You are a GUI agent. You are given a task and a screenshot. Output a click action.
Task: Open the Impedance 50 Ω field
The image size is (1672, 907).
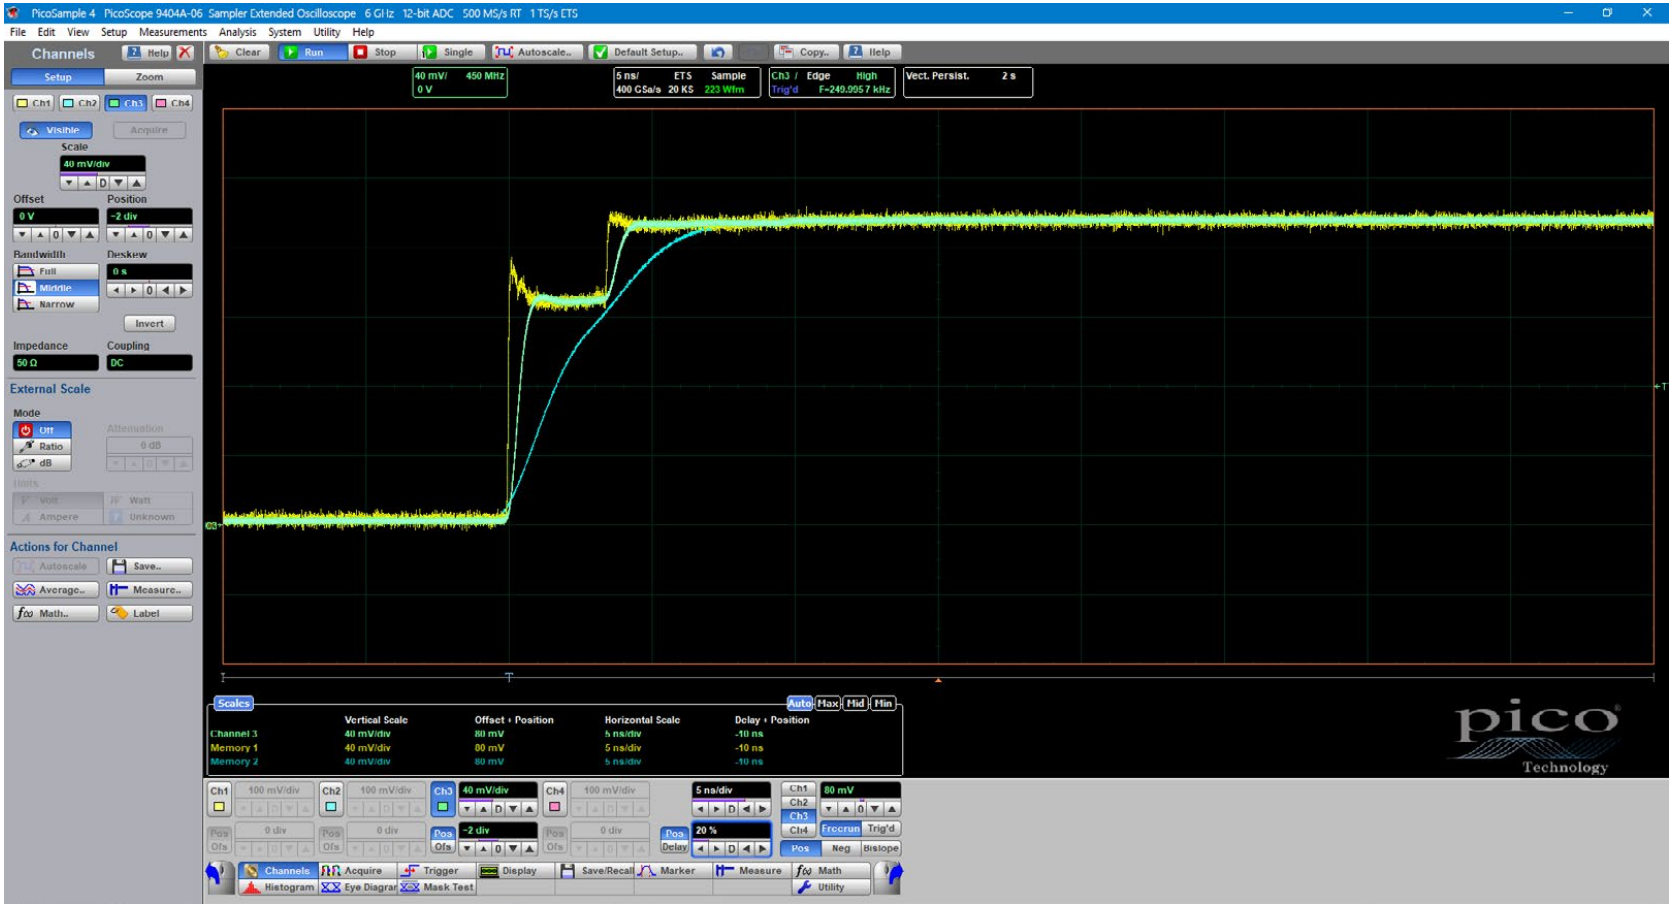point(55,363)
